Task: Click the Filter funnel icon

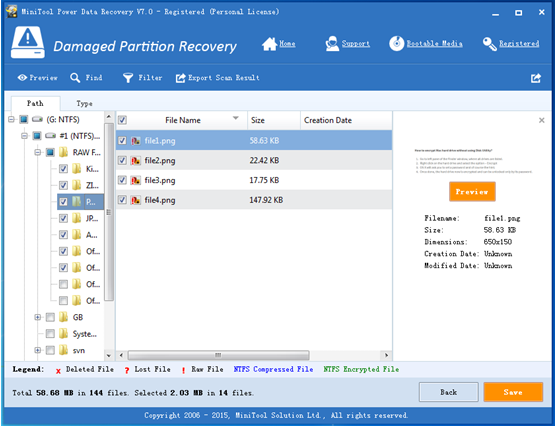Action: click(128, 78)
